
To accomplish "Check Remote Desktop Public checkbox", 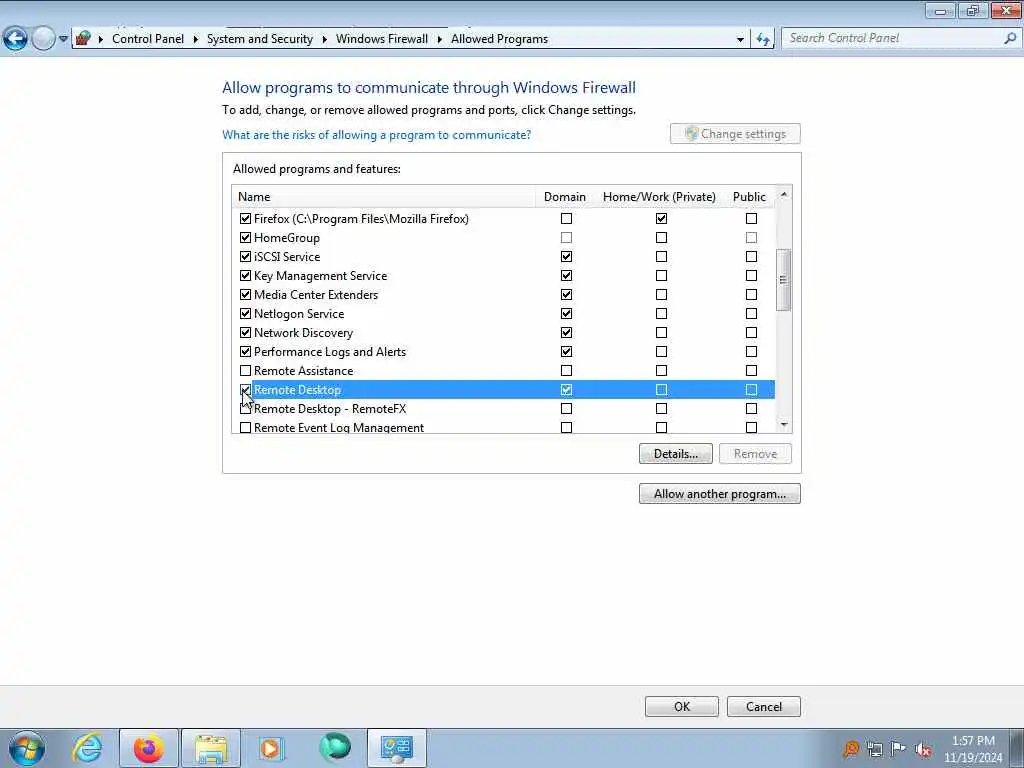I will (x=752, y=390).
